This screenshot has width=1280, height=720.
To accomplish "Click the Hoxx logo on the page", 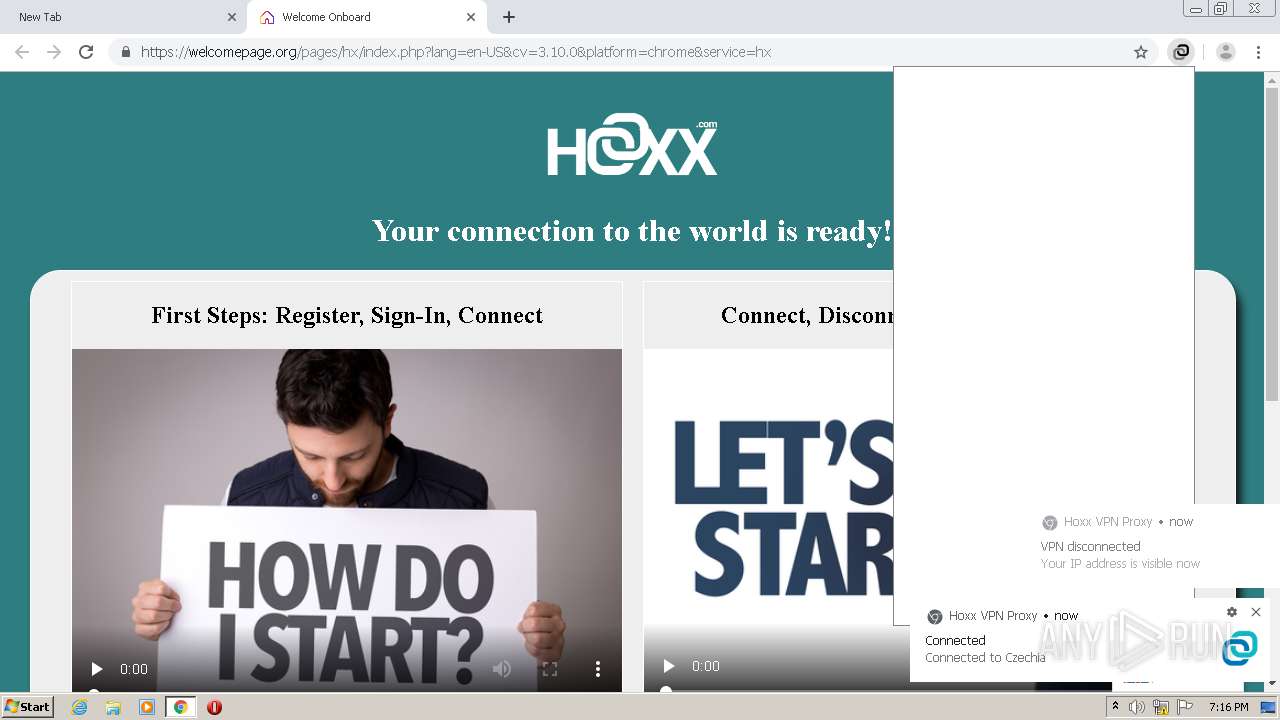I will (632, 145).
